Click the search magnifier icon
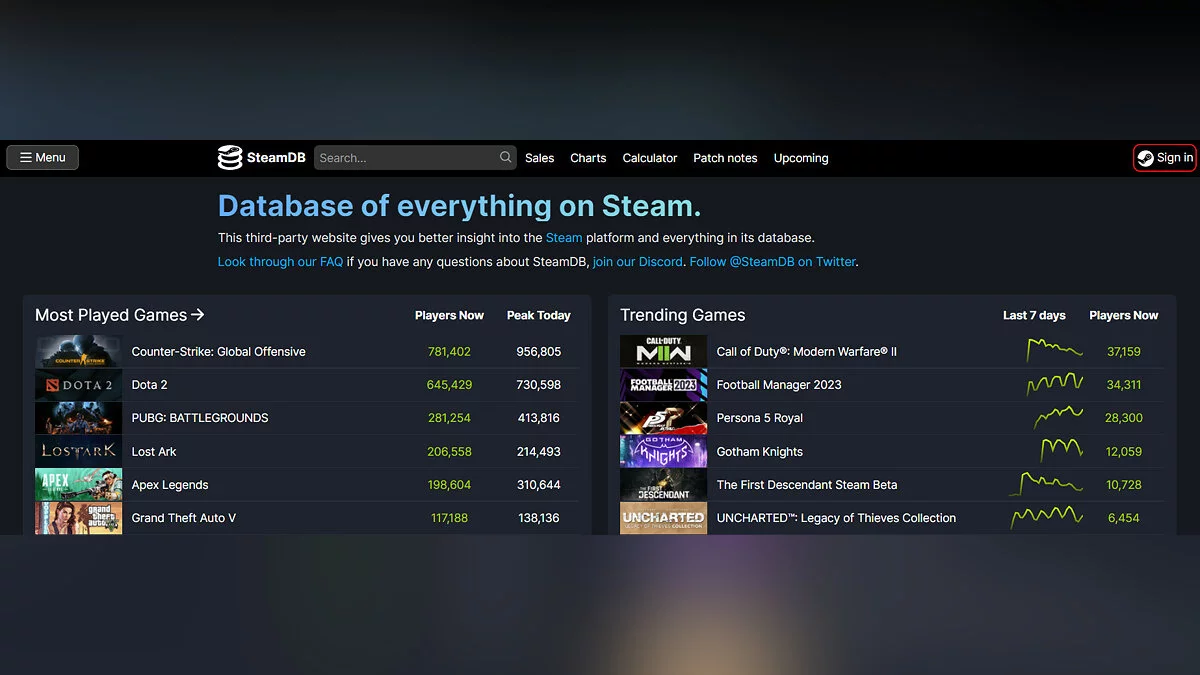The width and height of the screenshot is (1200, 675). 506,157
